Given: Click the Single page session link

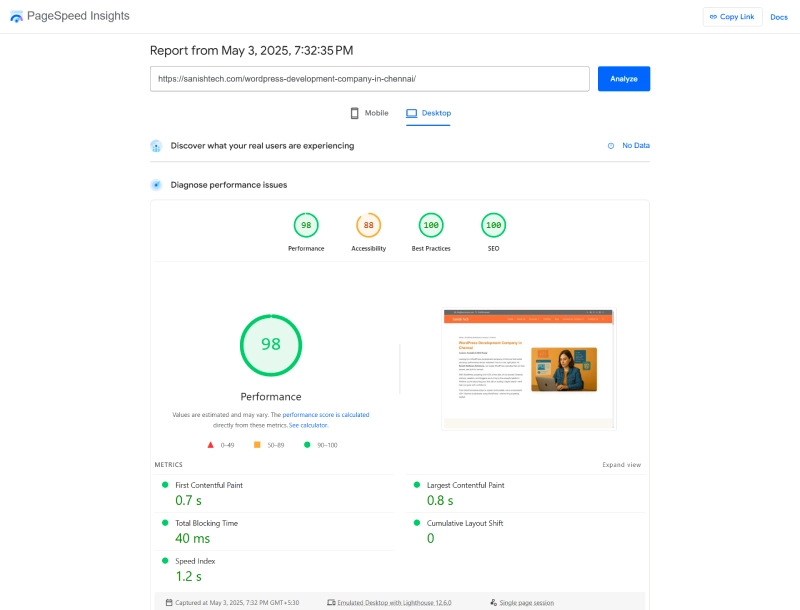Looking at the screenshot, I should click(x=526, y=603).
